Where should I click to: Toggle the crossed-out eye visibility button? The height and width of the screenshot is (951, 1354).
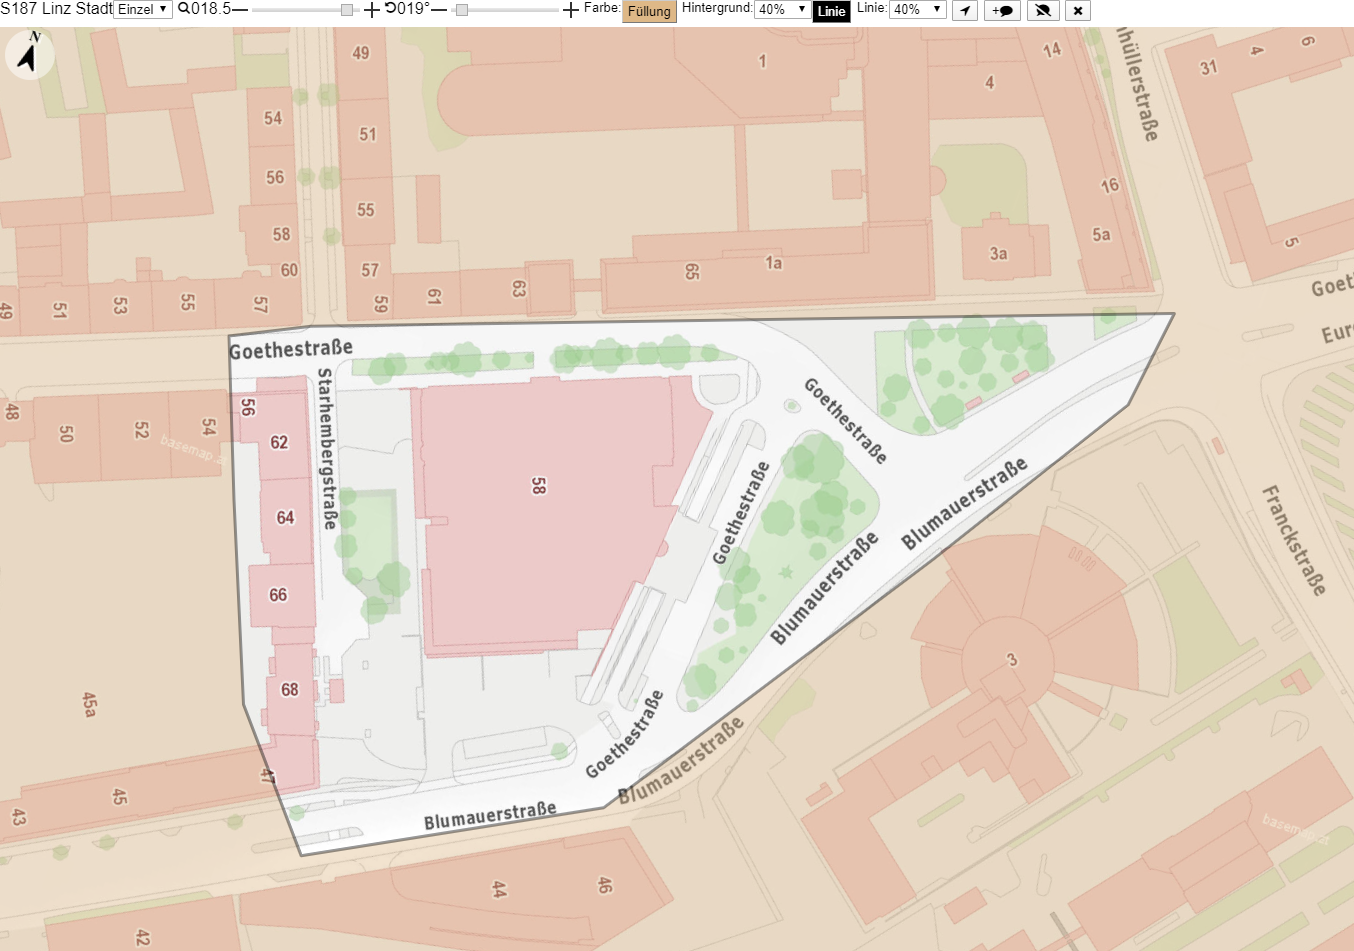point(1042,11)
